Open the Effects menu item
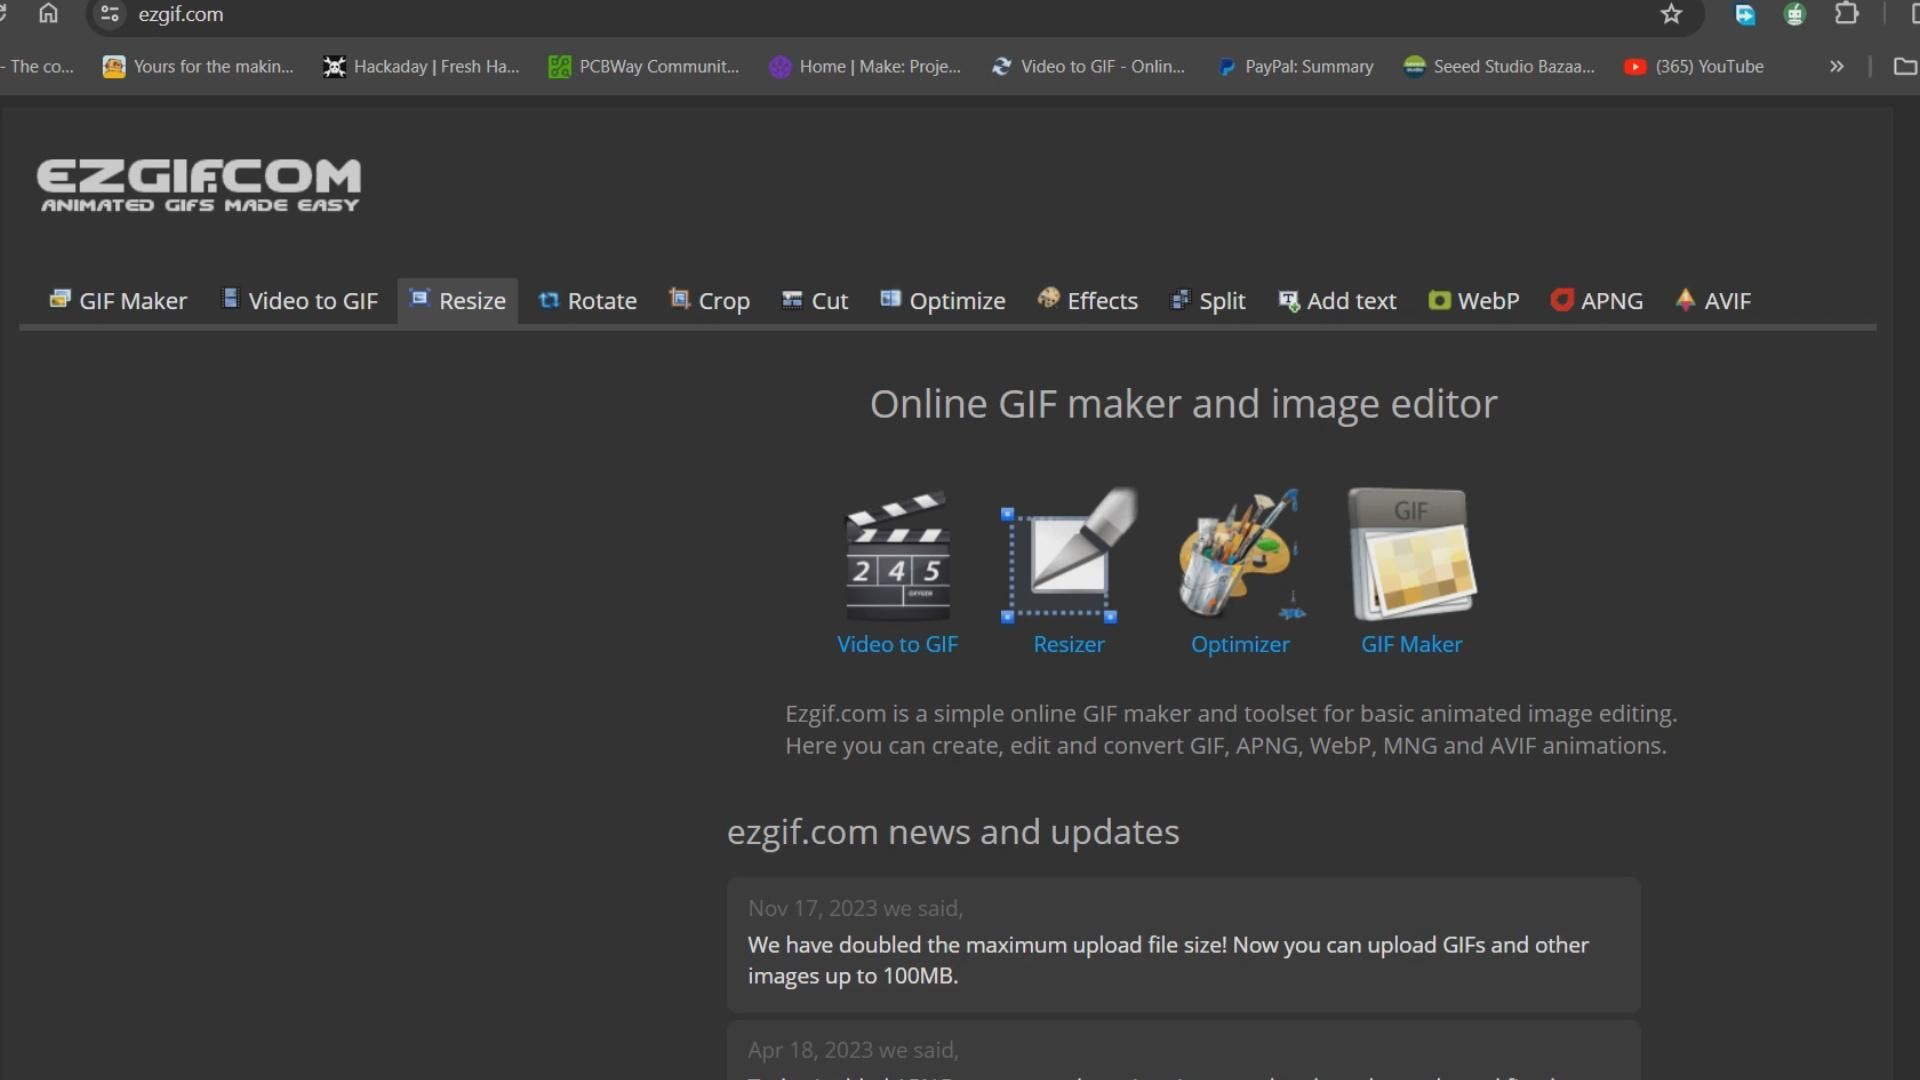This screenshot has width=1920, height=1080. (1087, 301)
